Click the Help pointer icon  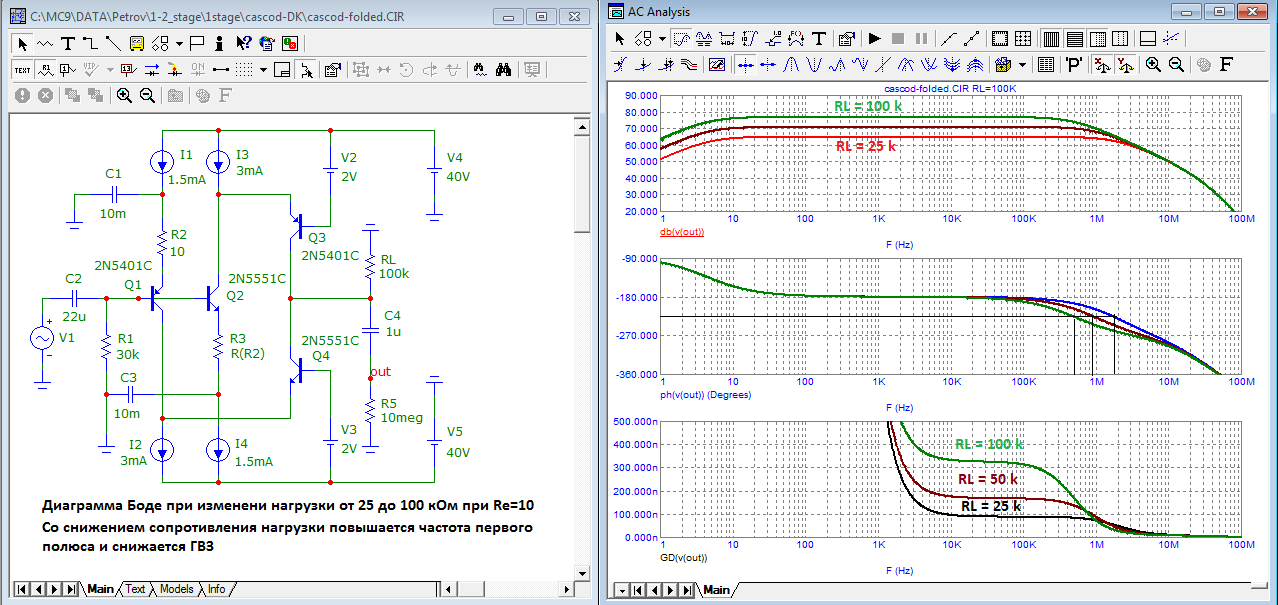(242, 43)
